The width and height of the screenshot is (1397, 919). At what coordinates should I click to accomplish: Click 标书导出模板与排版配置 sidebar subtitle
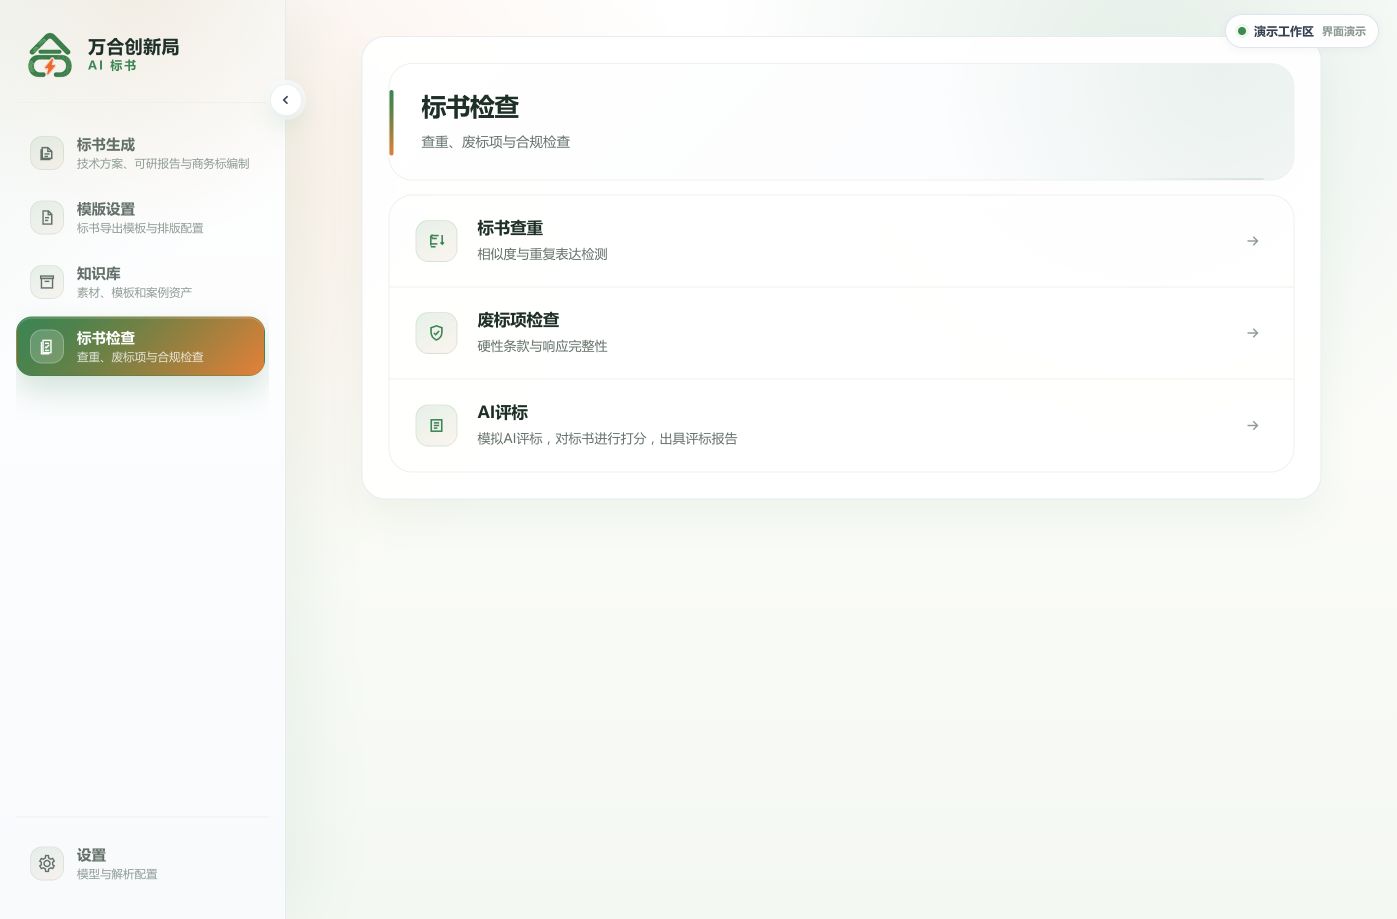tap(140, 228)
